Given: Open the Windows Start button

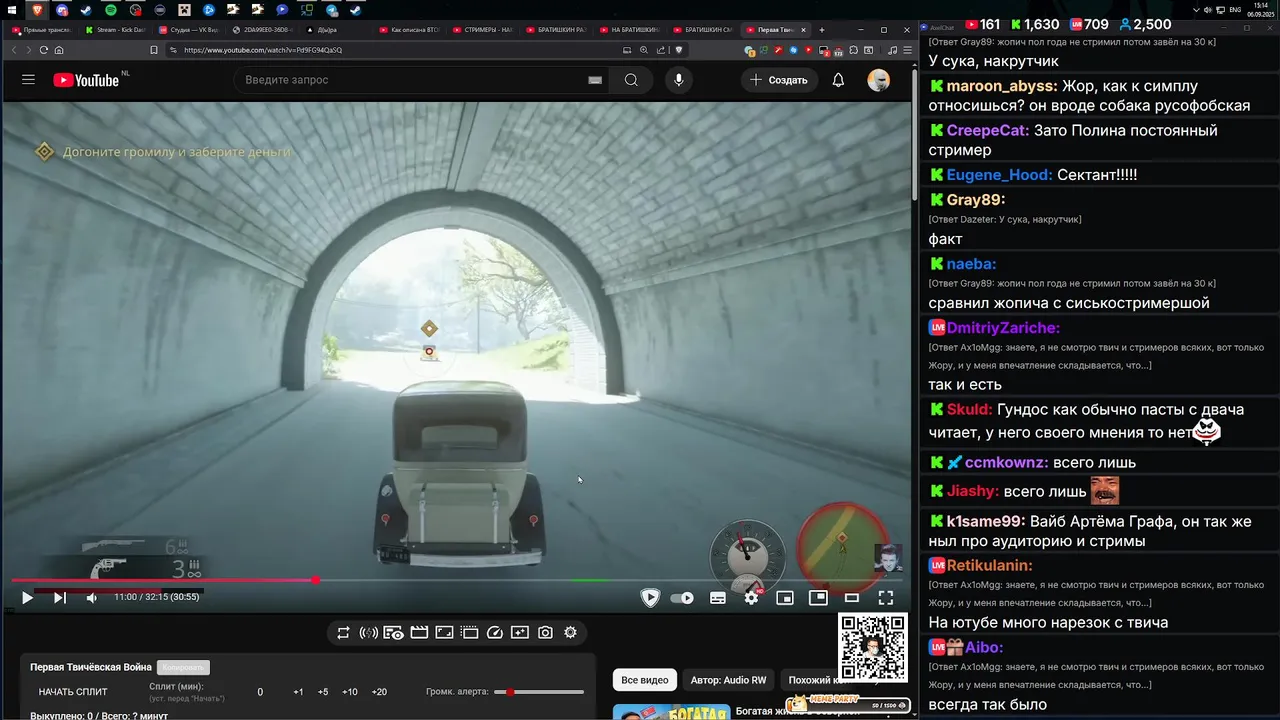Looking at the screenshot, I should pyautogui.click(x=11, y=10).
